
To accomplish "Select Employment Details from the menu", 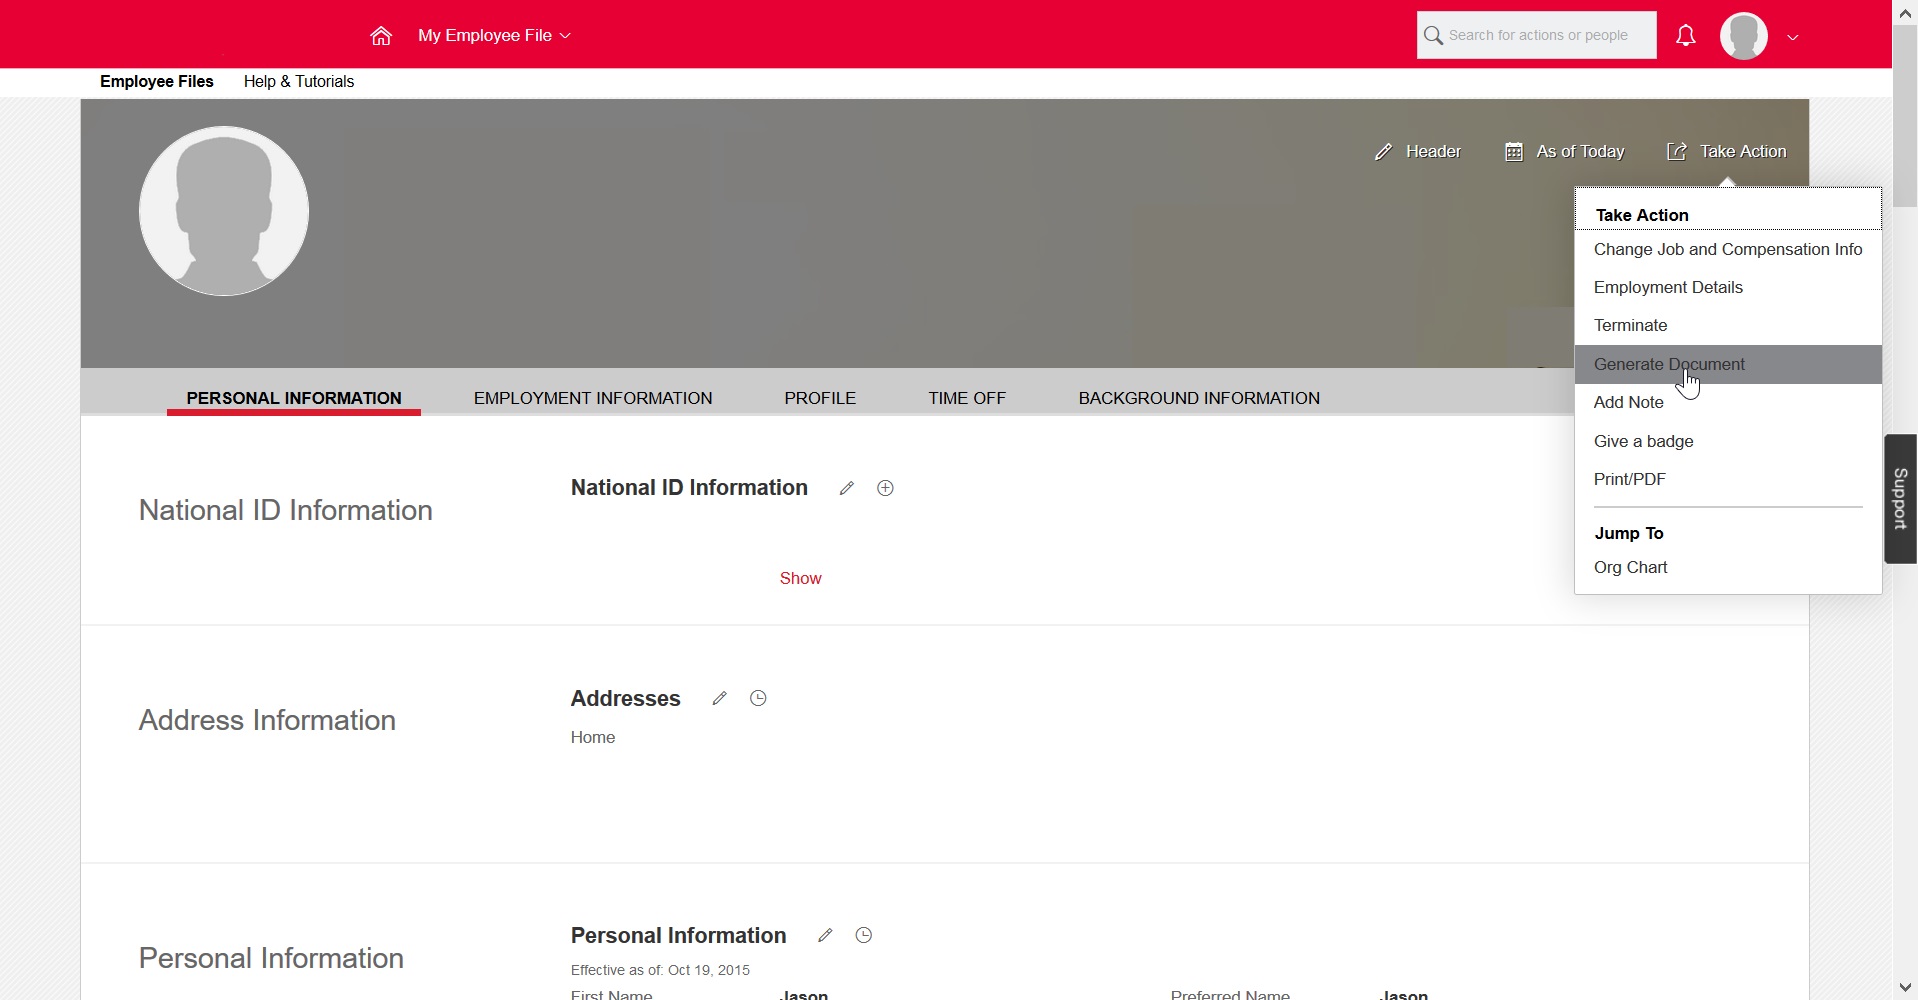I will [1728, 288].
